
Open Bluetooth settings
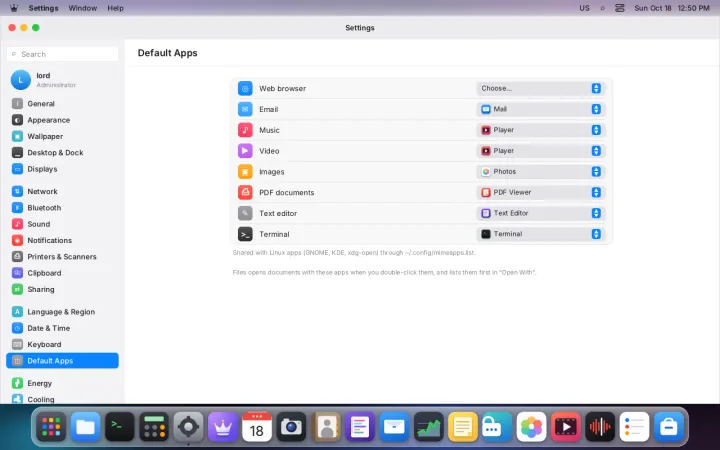tap(62, 208)
